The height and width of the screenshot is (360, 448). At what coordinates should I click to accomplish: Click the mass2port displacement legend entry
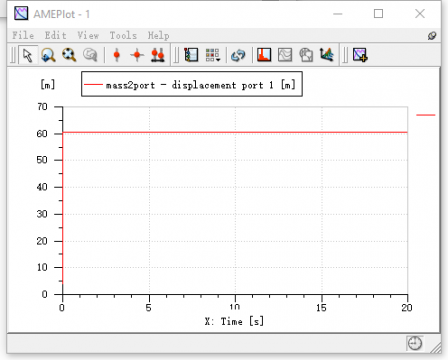coord(192,85)
